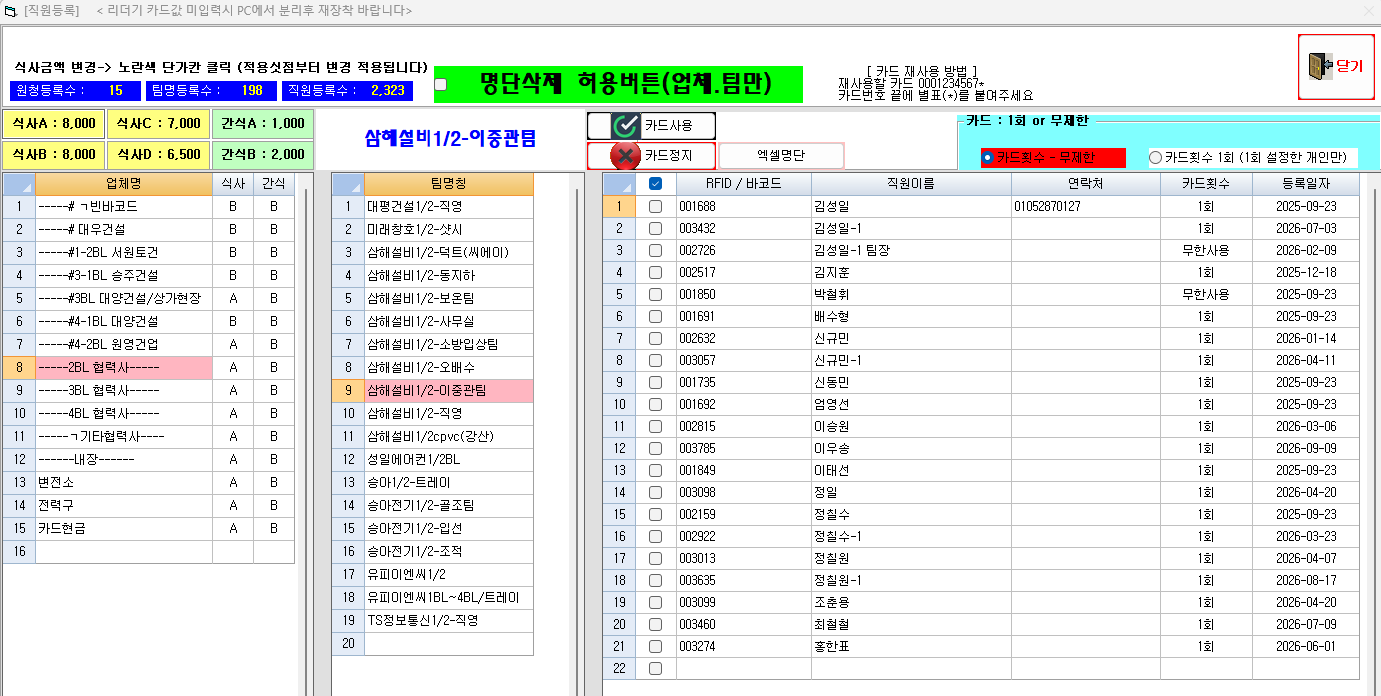Click date cell 2026-08-17
Screen dimensions: 1381x696
(x=1307, y=580)
